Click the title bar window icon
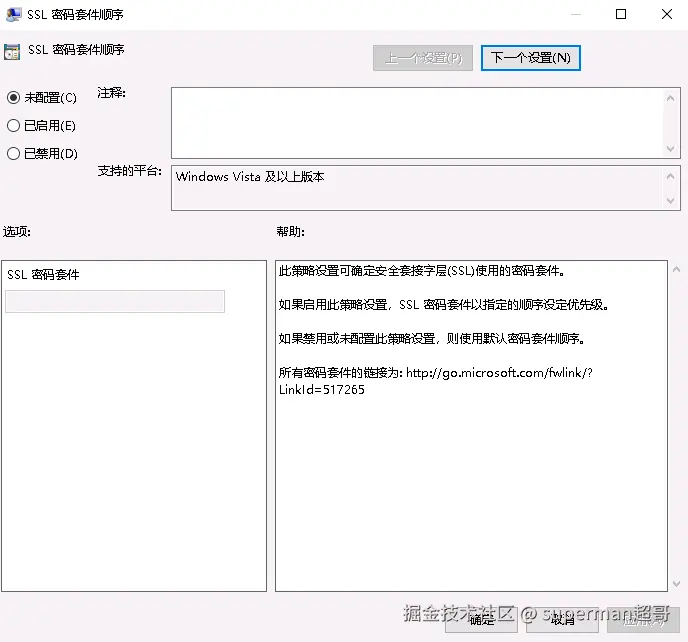 [14, 14]
